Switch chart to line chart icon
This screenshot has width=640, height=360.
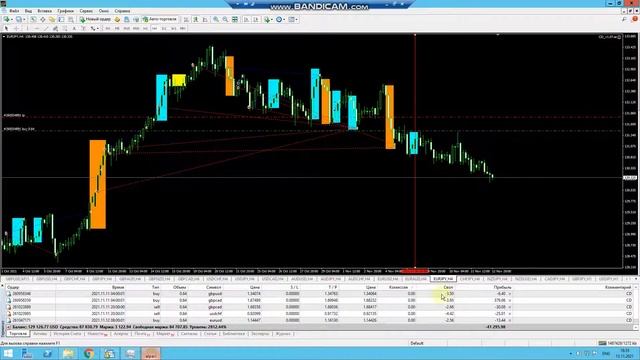pos(205,19)
